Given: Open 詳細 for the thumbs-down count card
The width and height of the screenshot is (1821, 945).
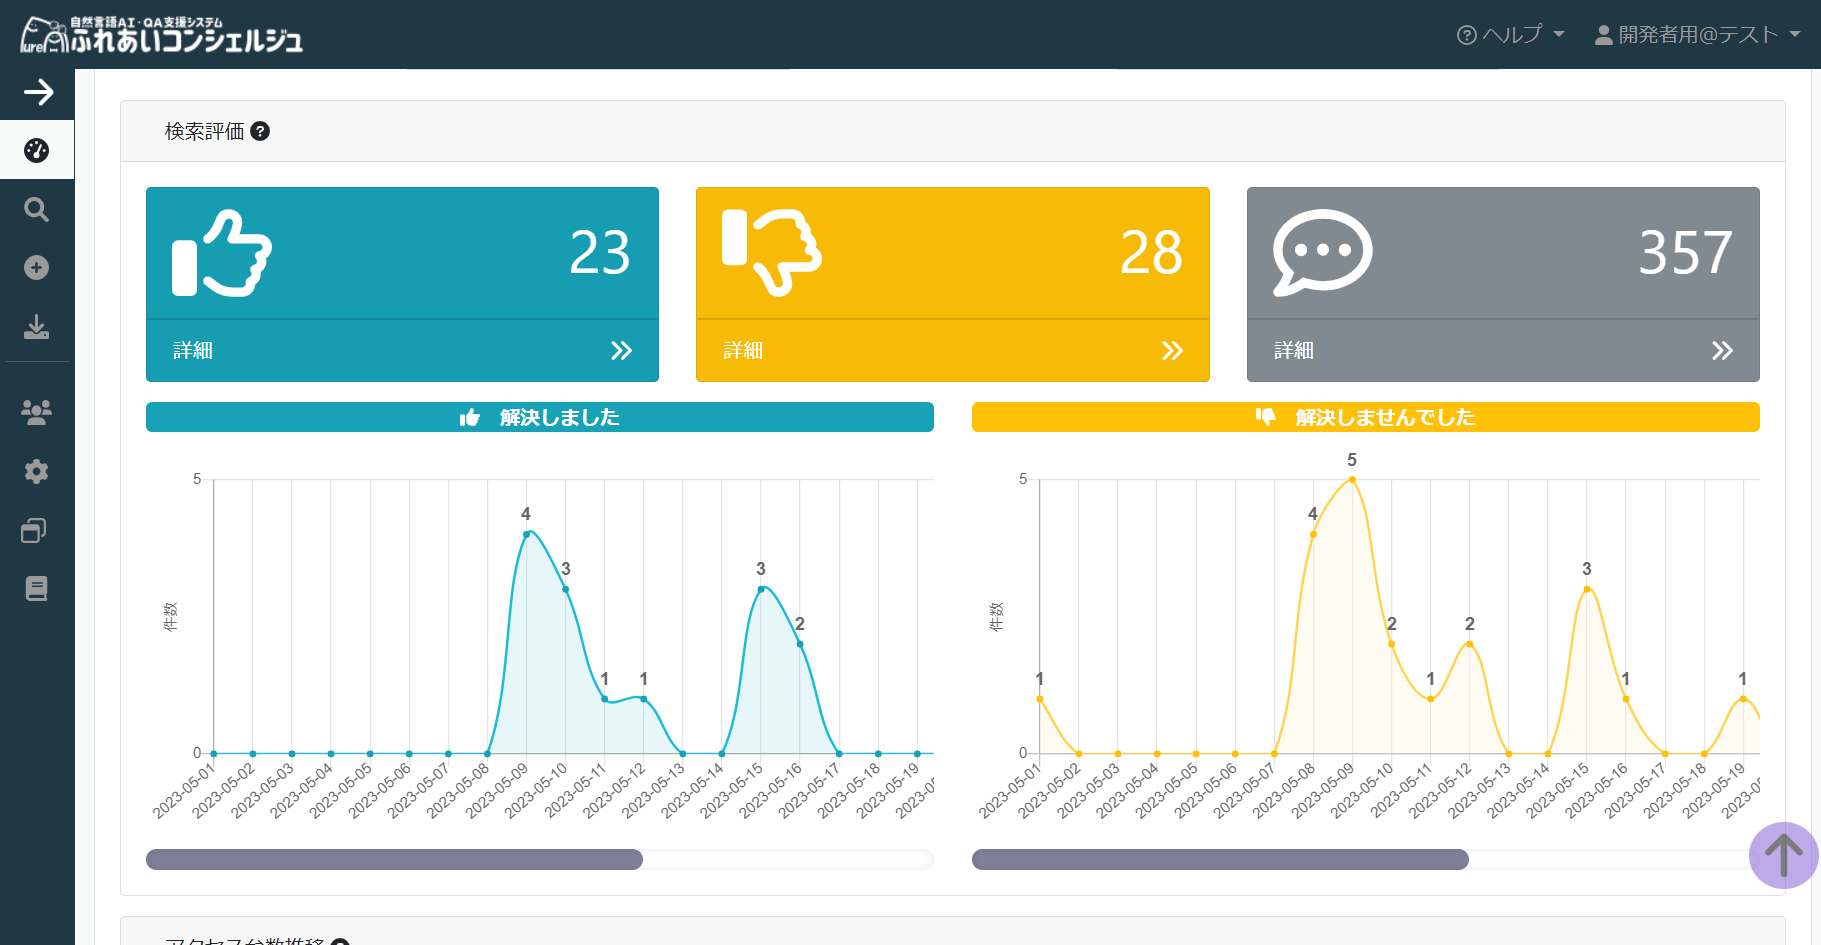Looking at the screenshot, I should [952, 350].
